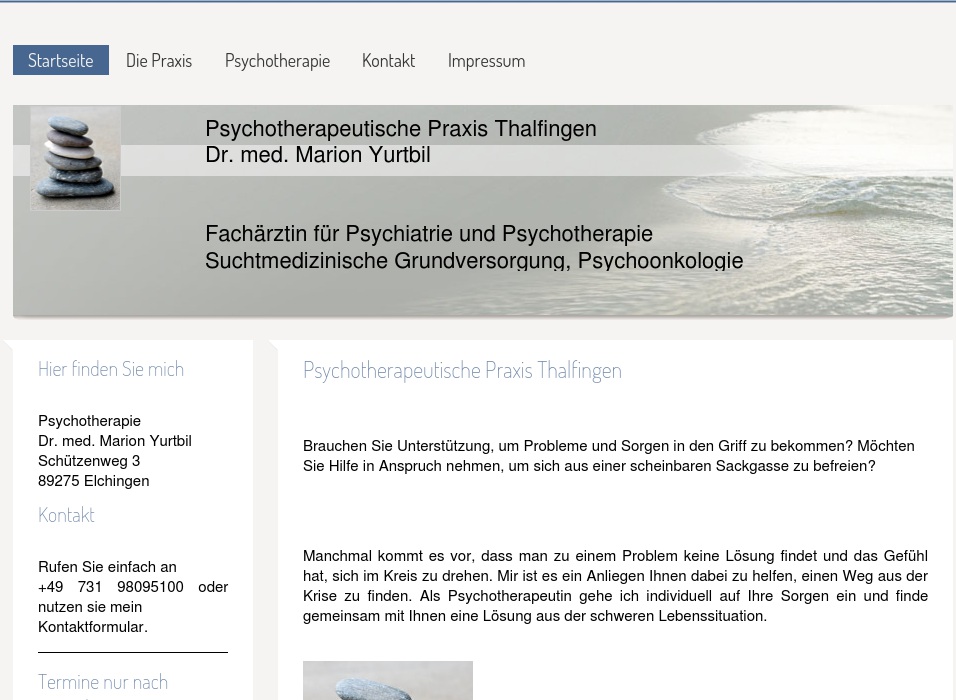The width and height of the screenshot is (956, 700).
Task: Click the heading Hier finden Sie mich
Action: click(x=111, y=369)
